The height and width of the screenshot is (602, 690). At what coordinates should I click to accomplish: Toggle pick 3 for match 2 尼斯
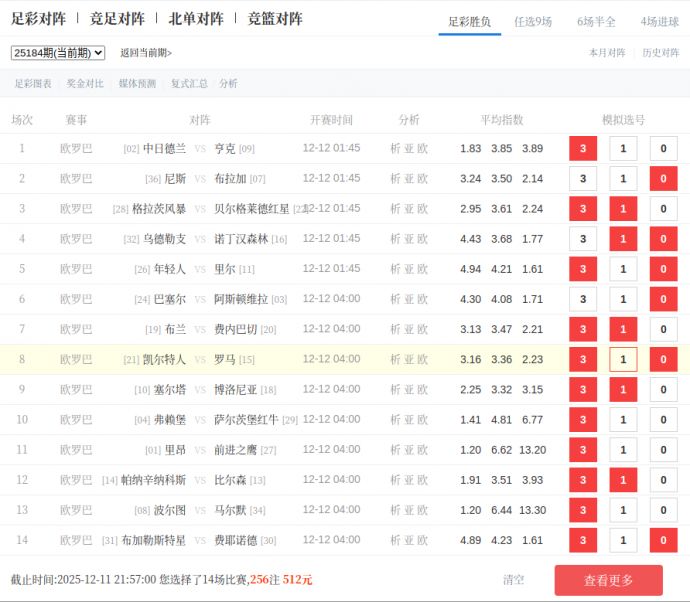[x=583, y=179]
